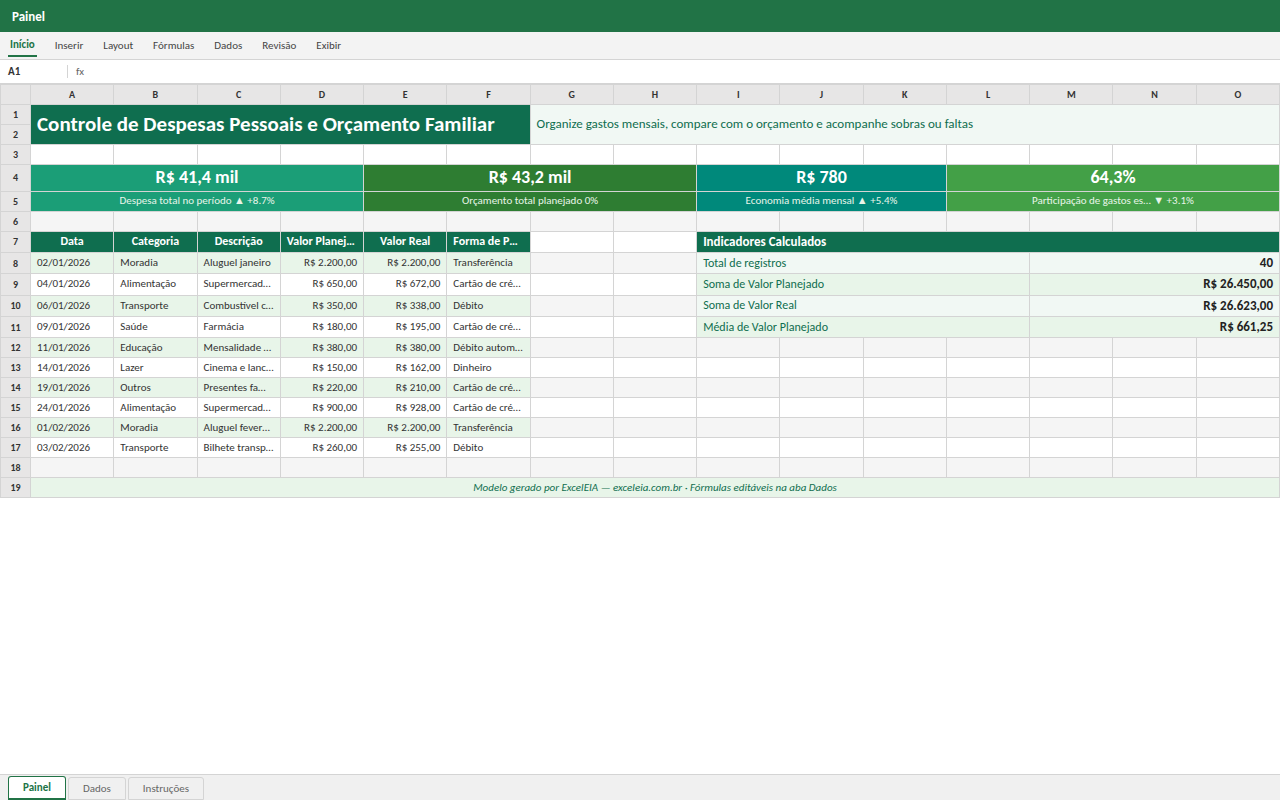Select the 'Farmácia' description cell
Image resolution: width=1280 pixels, height=800 pixels.
239,327
